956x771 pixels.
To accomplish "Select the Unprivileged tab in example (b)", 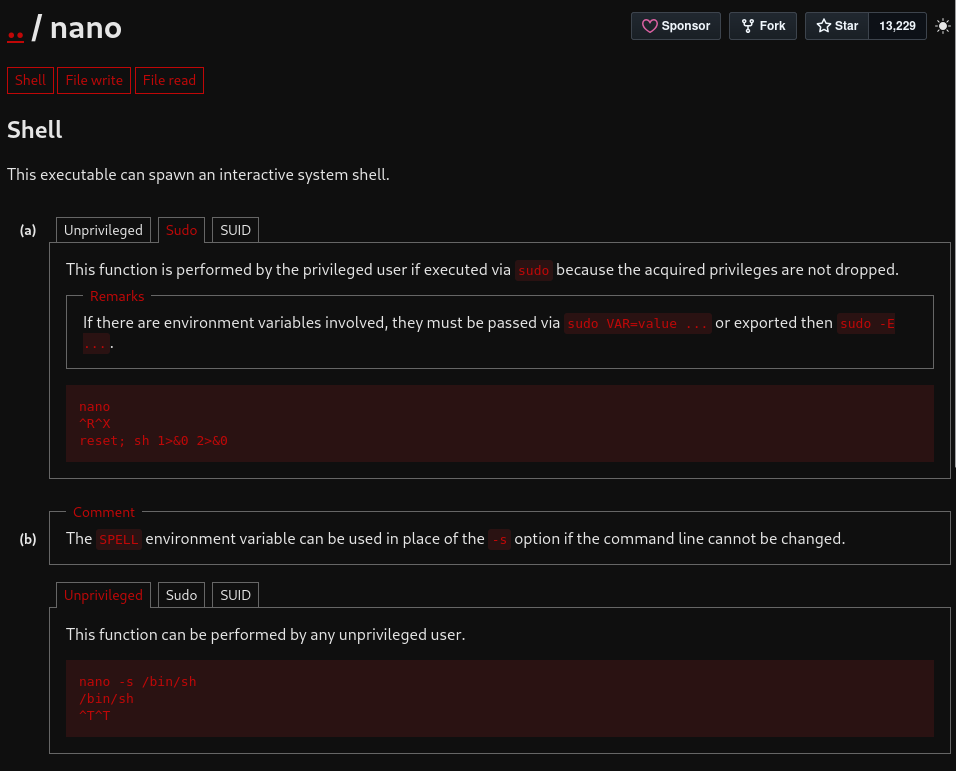I will coord(103,595).
